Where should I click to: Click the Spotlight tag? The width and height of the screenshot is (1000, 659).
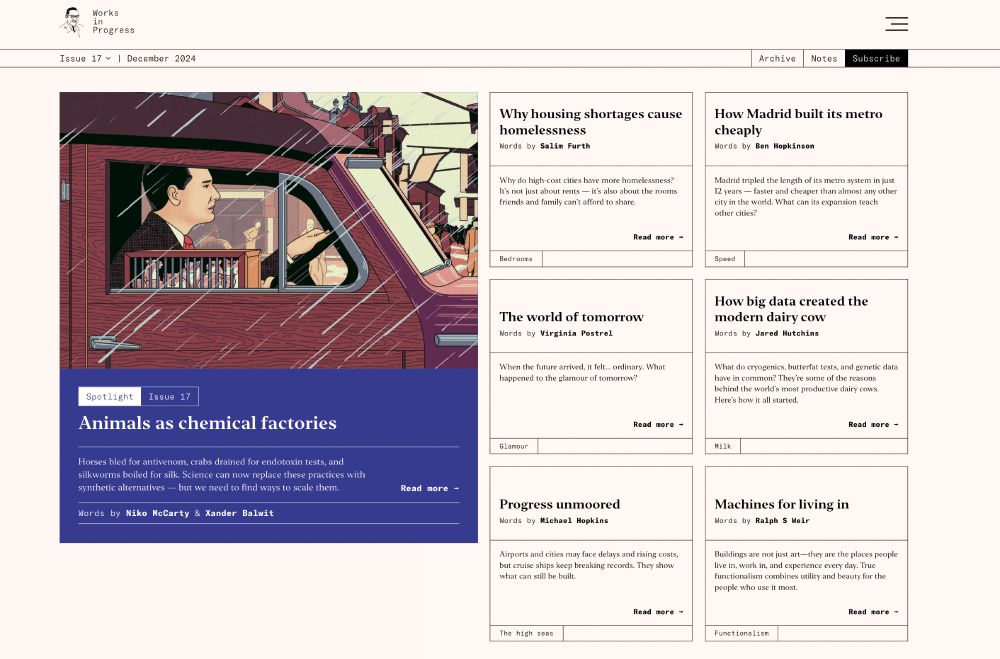110,396
